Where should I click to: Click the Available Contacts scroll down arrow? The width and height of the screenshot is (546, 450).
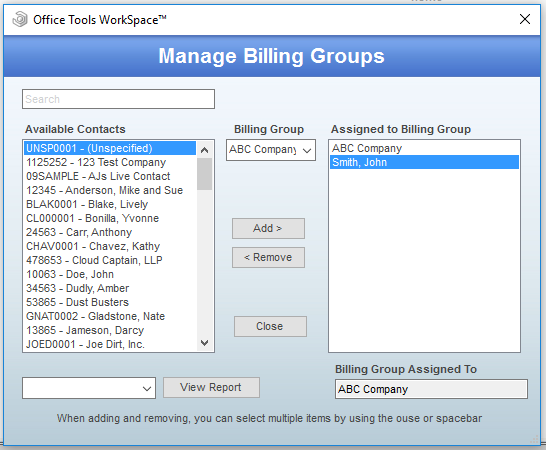tap(204, 343)
